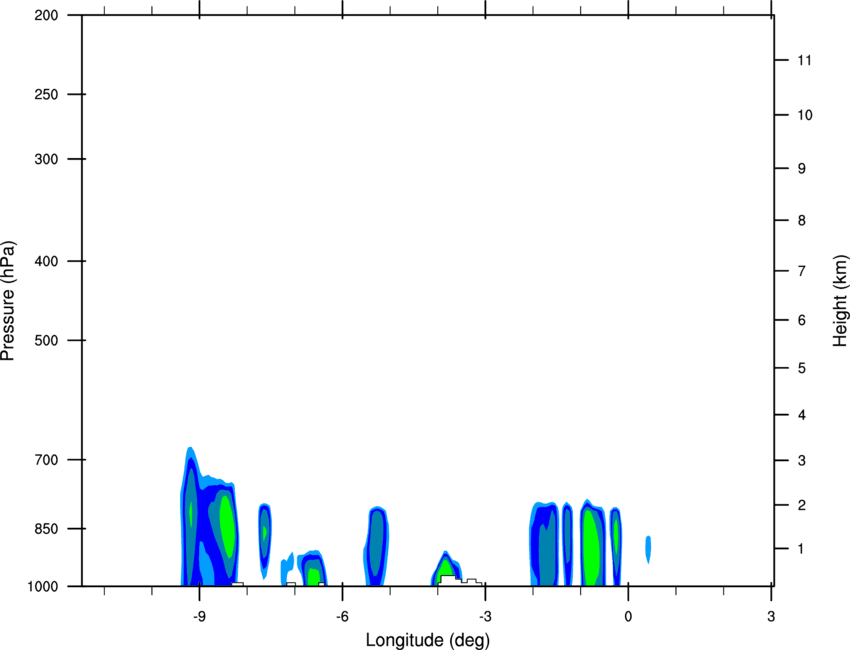Click the pressure label 300
This screenshot has height=650, width=850.
coord(46,159)
